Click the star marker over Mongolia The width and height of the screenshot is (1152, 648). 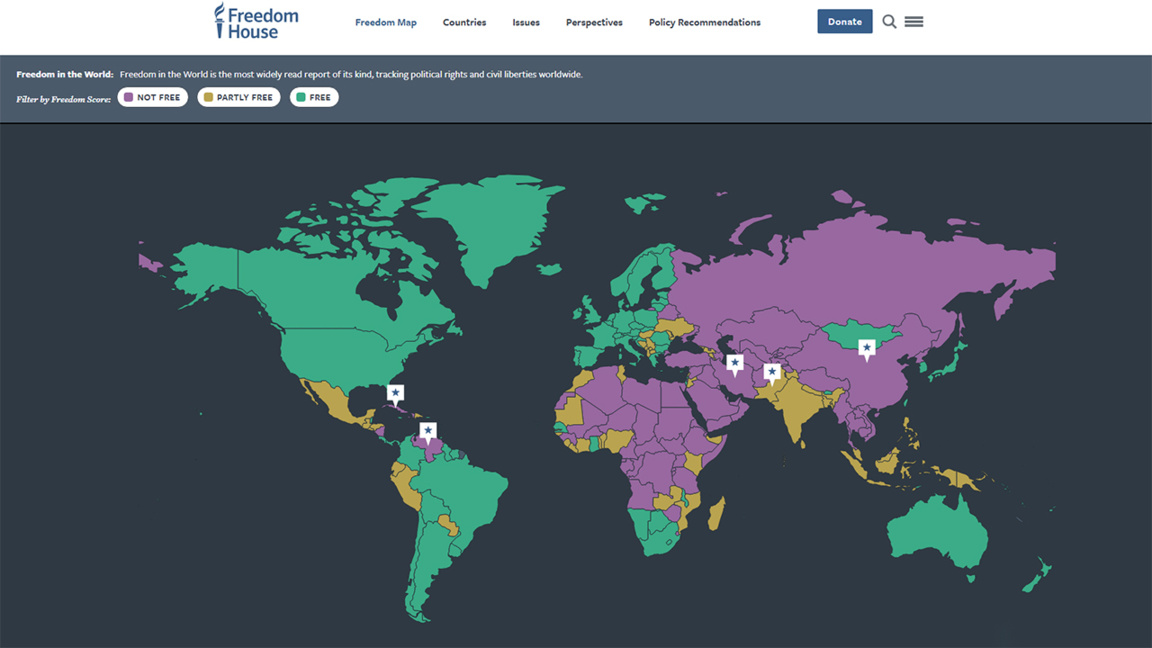pos(867,348)
